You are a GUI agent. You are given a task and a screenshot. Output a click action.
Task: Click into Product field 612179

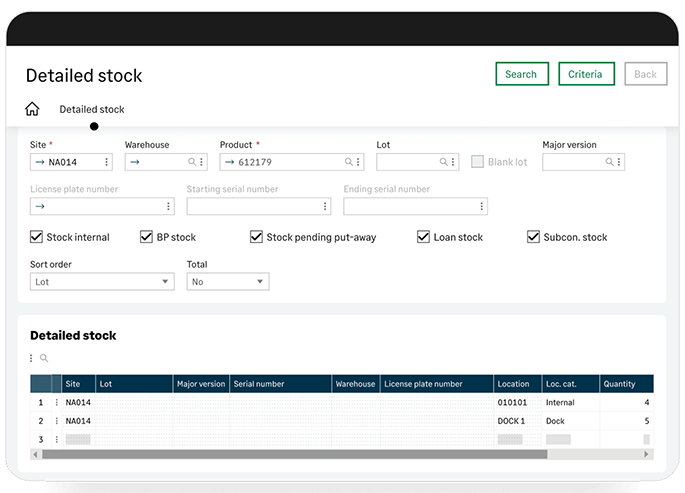292,162
